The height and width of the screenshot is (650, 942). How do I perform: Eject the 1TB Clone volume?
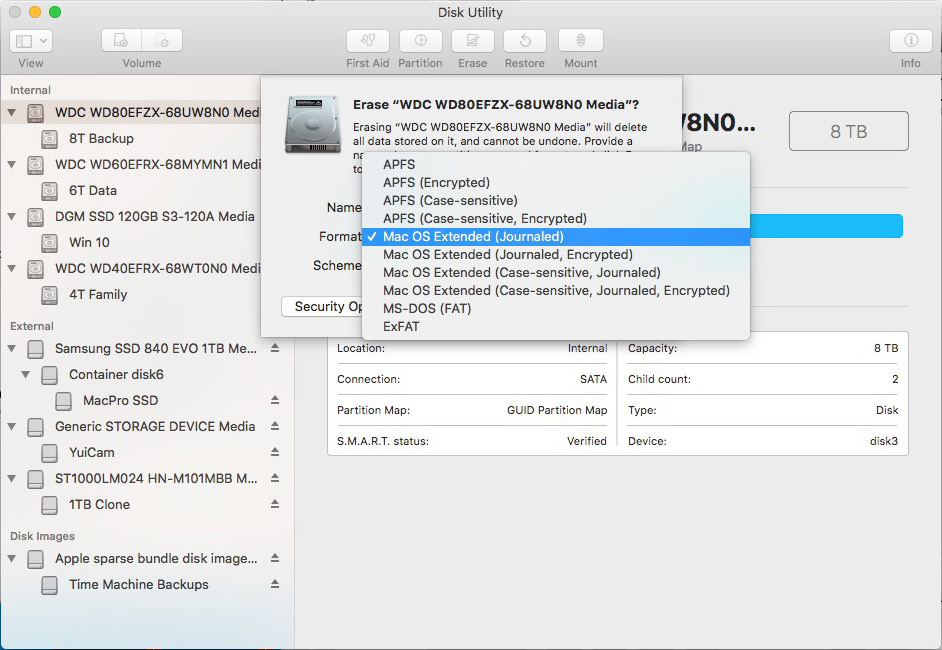275,504
